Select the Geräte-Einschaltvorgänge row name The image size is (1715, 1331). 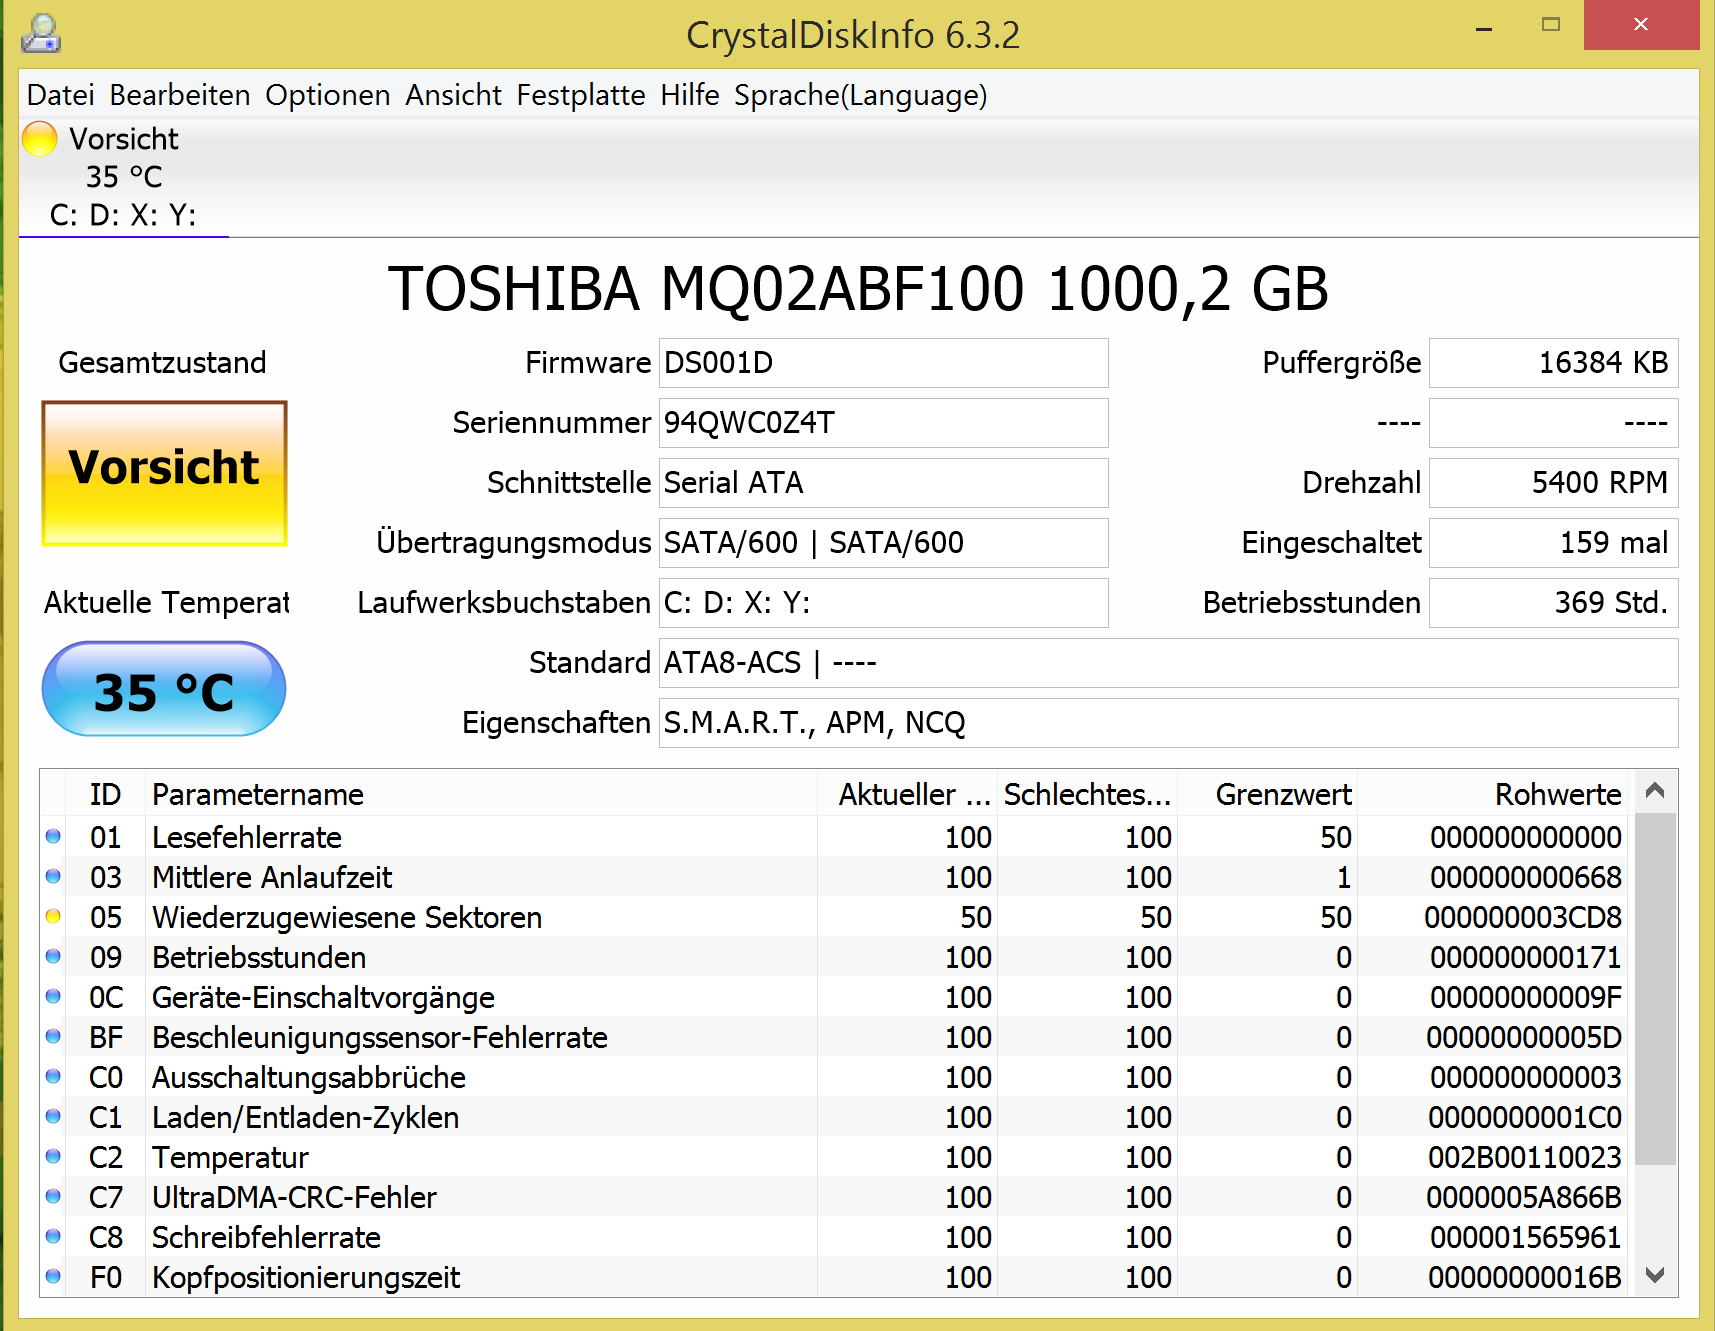coord(323,997)
